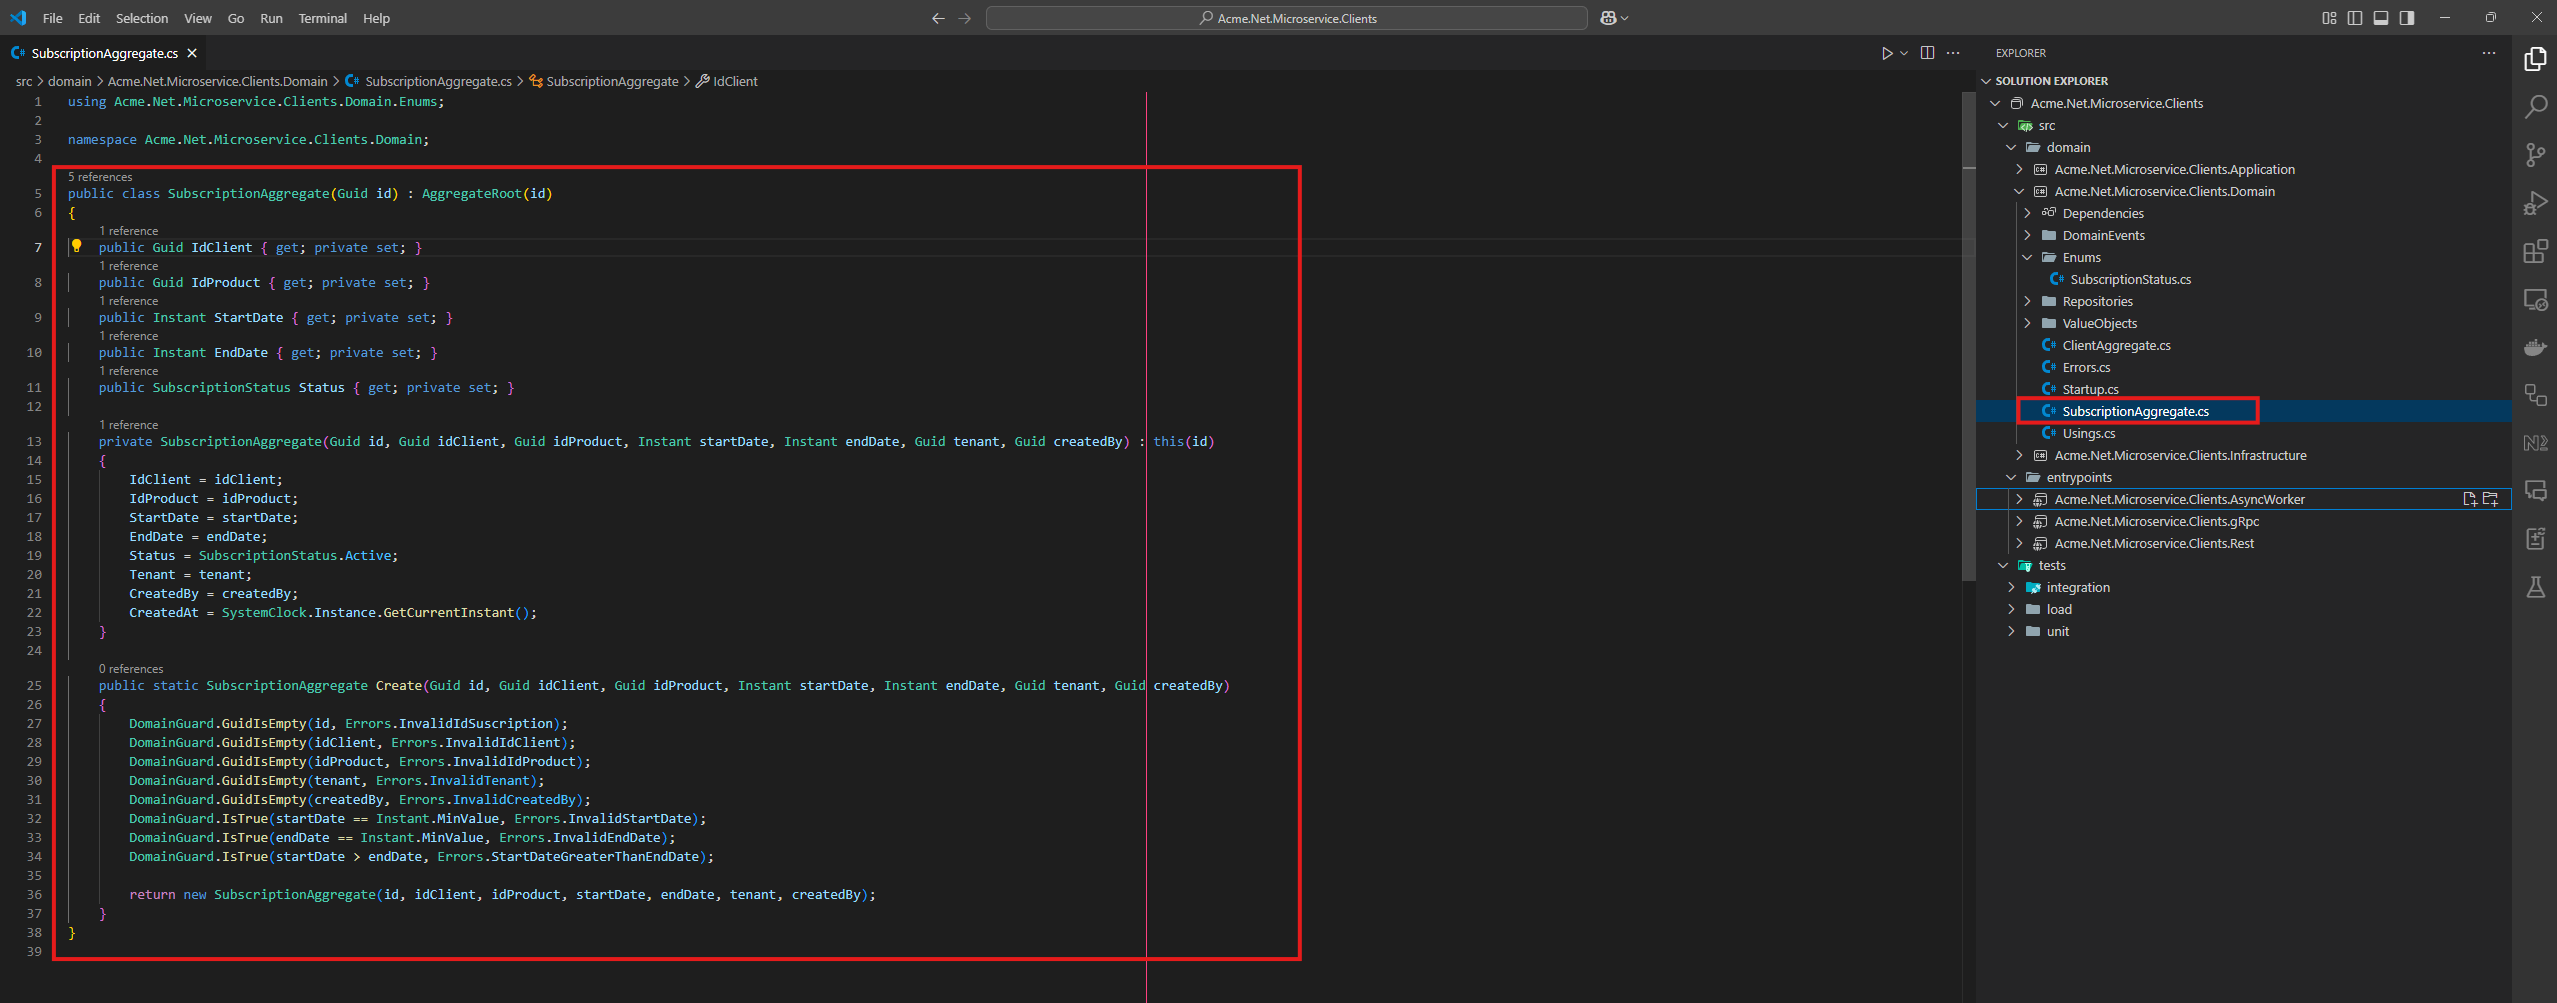Open the Extensions view
The image size is (2557, 1003).
(2535, 251)
